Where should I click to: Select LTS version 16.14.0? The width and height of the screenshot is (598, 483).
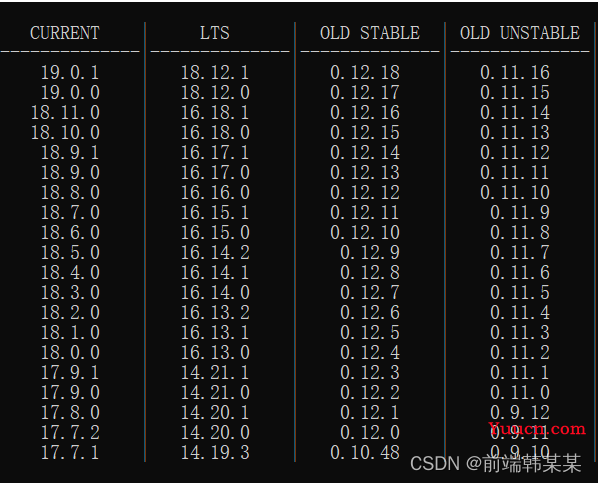click(x=215, y=293)
